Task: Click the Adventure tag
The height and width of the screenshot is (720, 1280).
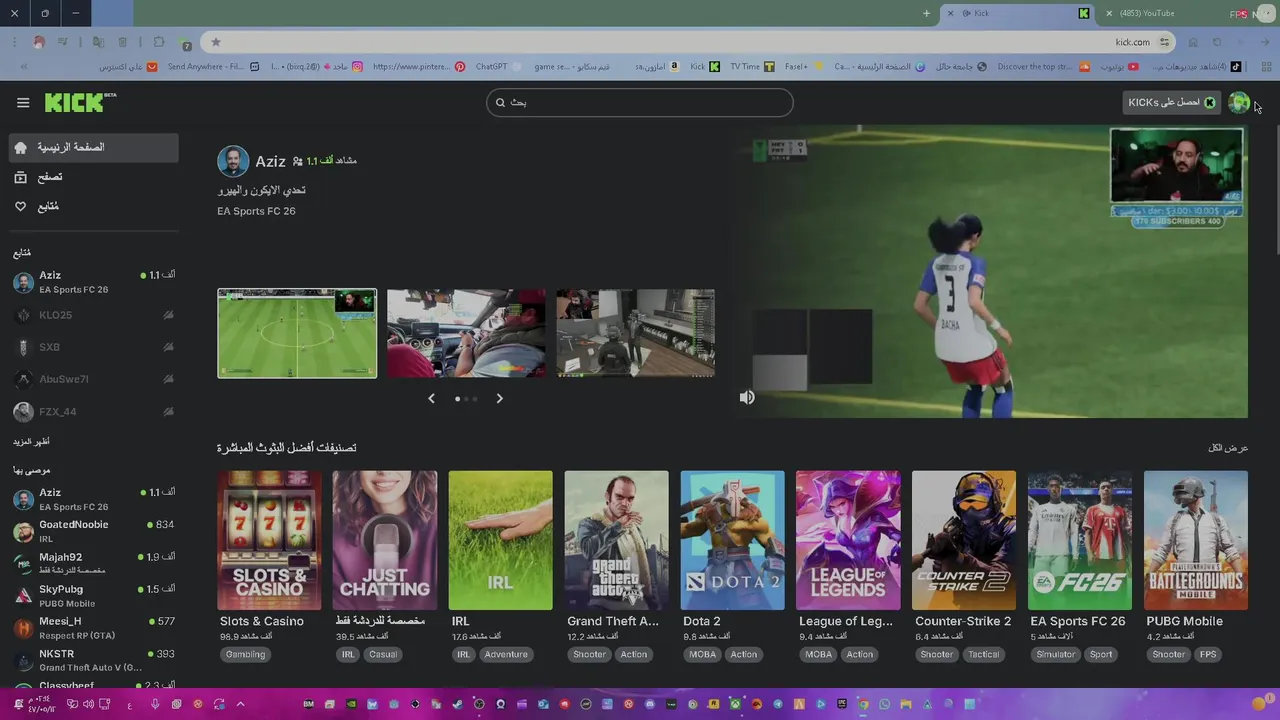Action: click(506, 654)
